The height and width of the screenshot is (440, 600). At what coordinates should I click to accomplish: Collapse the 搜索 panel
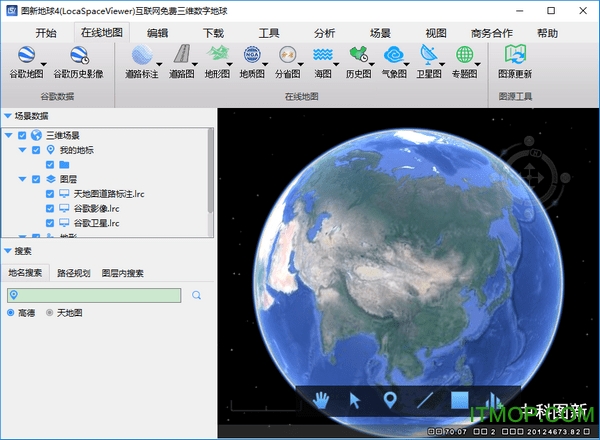click(7, 251)
